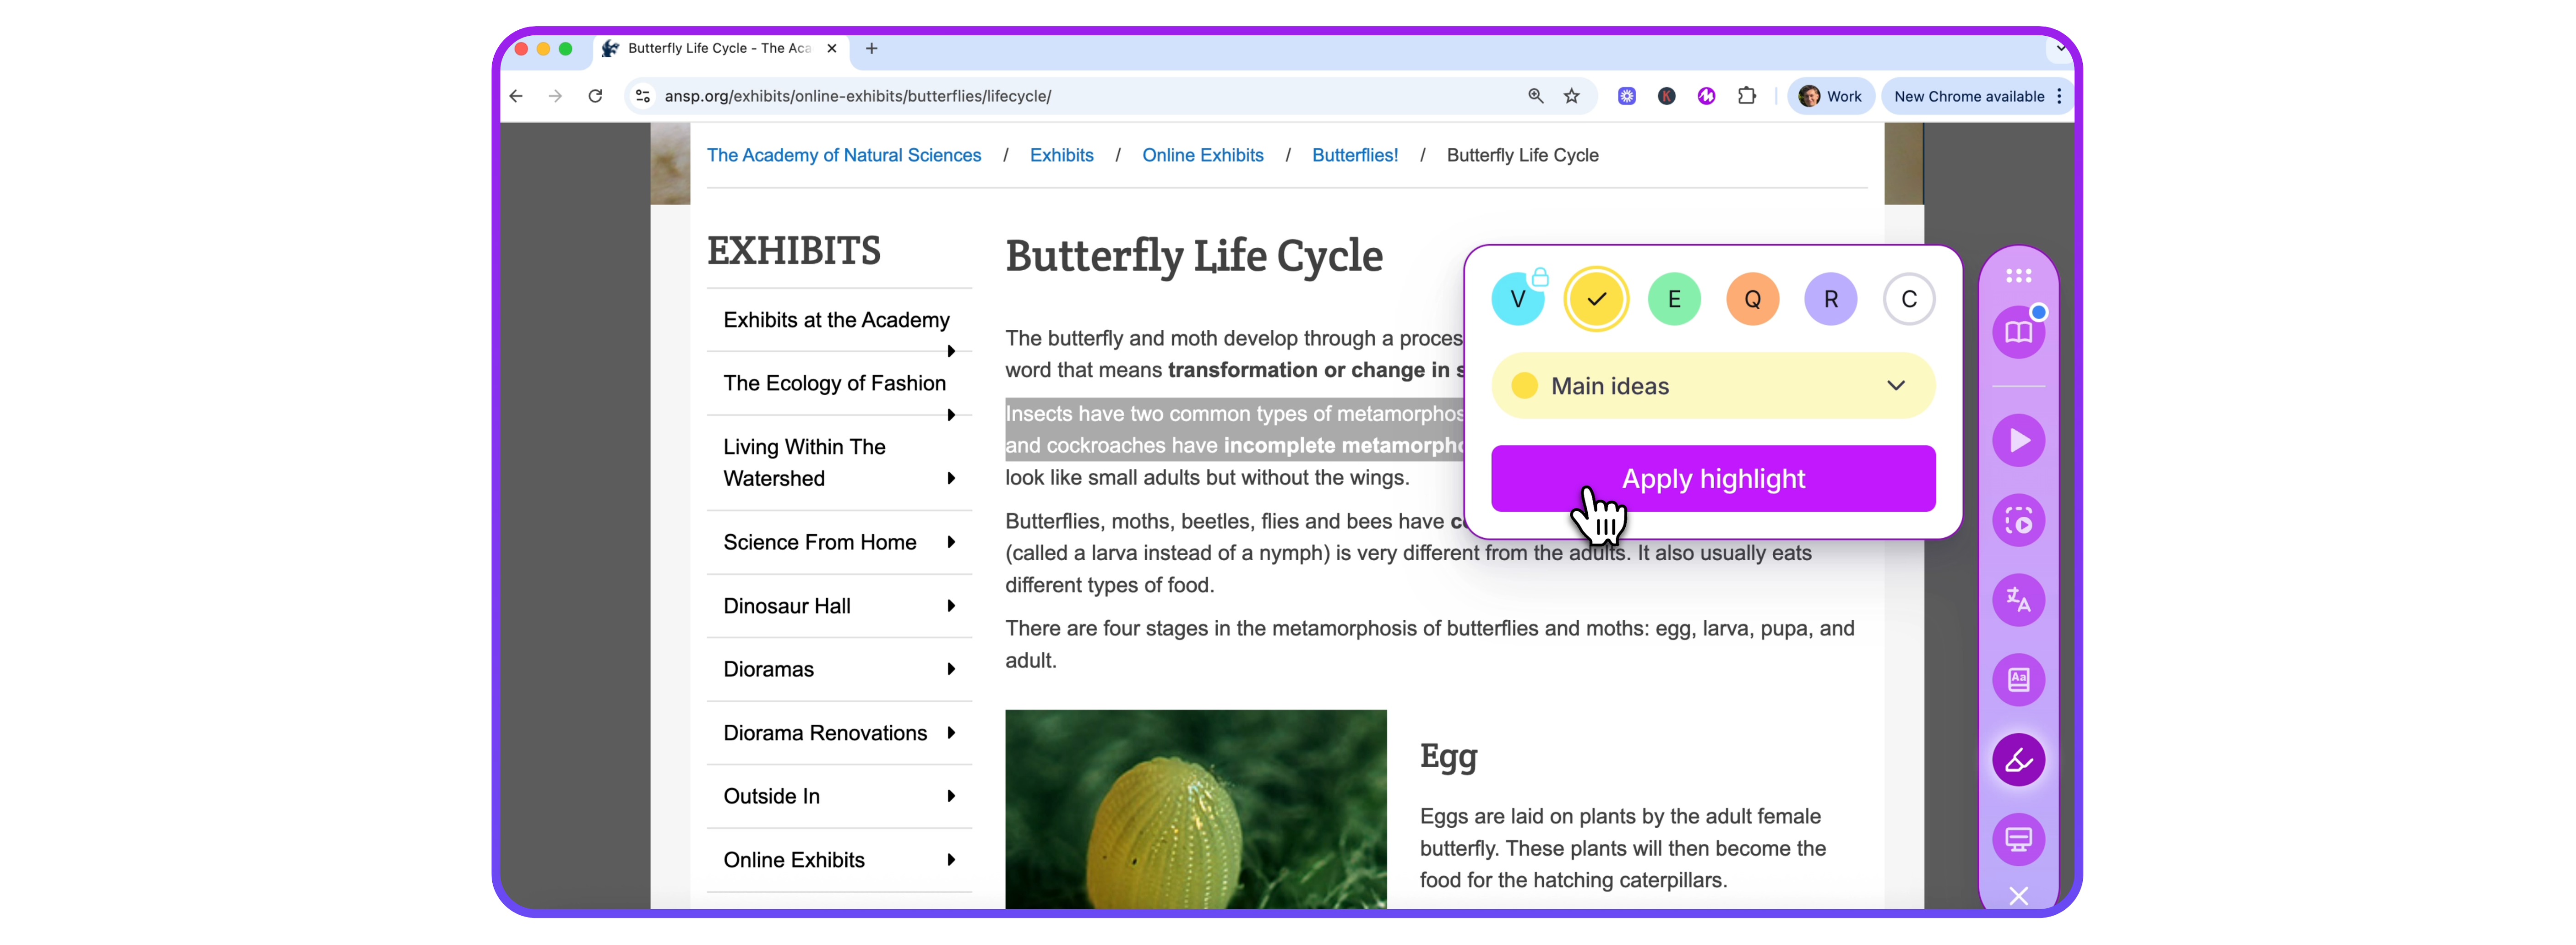Open Dioramas menu item
The image size is (2576, 945).
(x=768, y=669)
